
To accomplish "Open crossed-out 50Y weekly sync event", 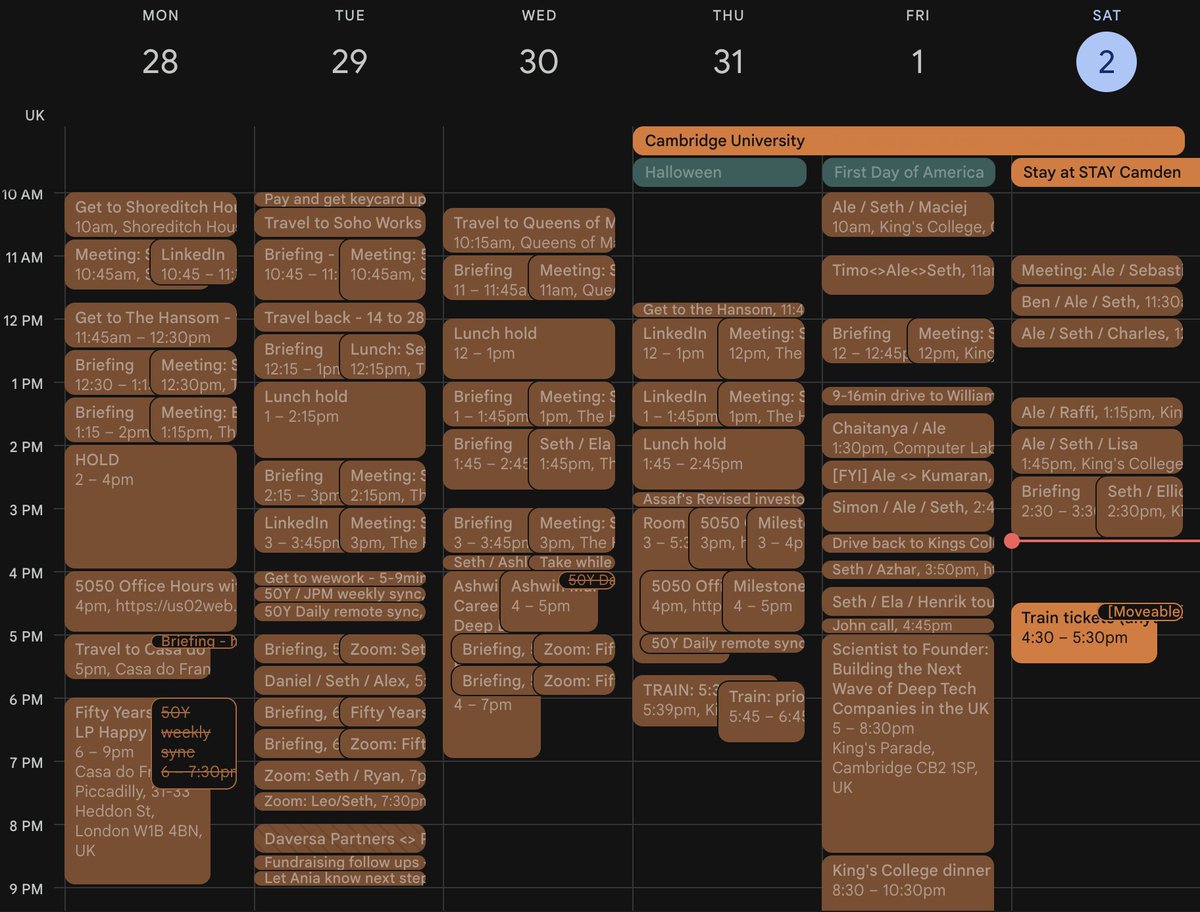I will click(194, 744).
